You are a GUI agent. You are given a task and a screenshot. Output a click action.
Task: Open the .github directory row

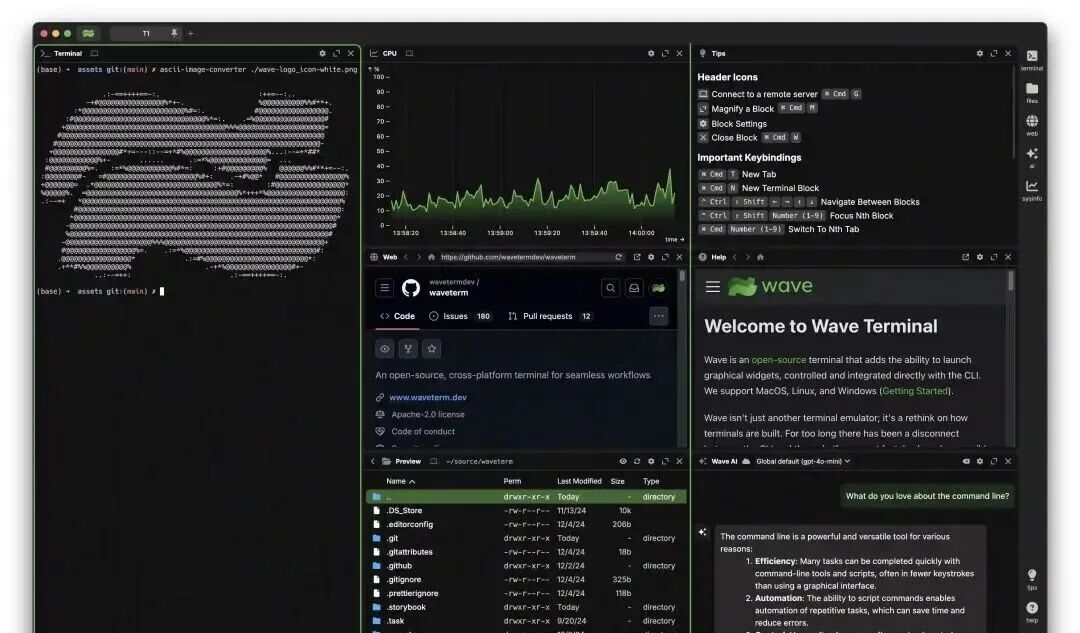click(526, 565)
